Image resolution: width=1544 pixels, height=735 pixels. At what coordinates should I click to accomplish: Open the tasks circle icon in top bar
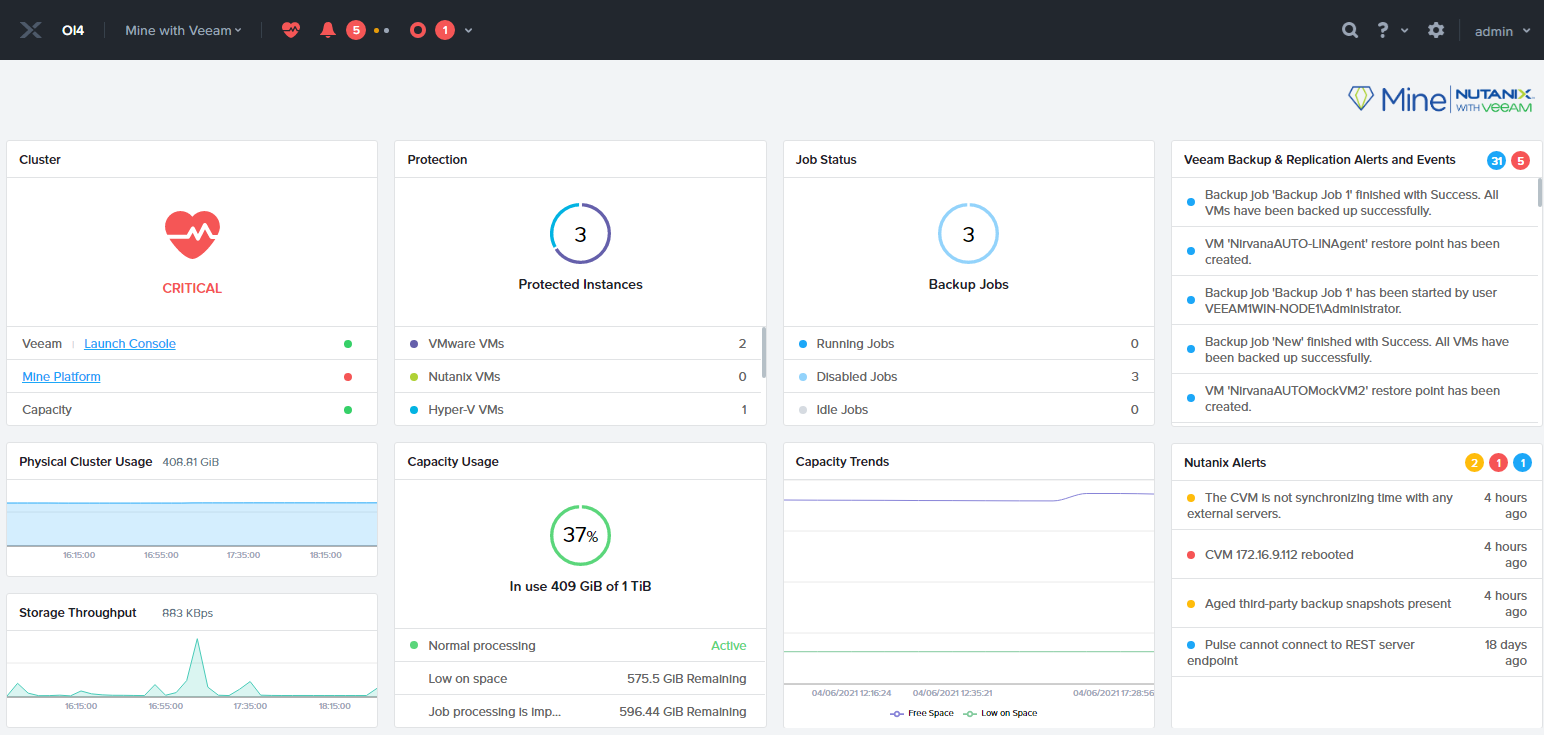418,30
